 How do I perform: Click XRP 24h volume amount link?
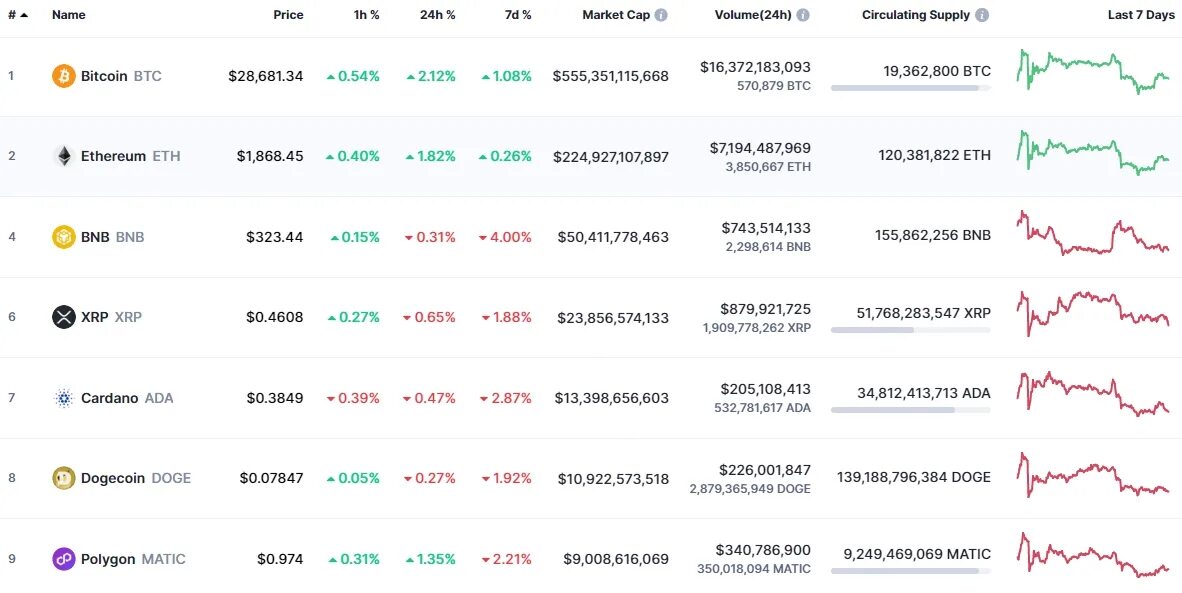(765, 309)
